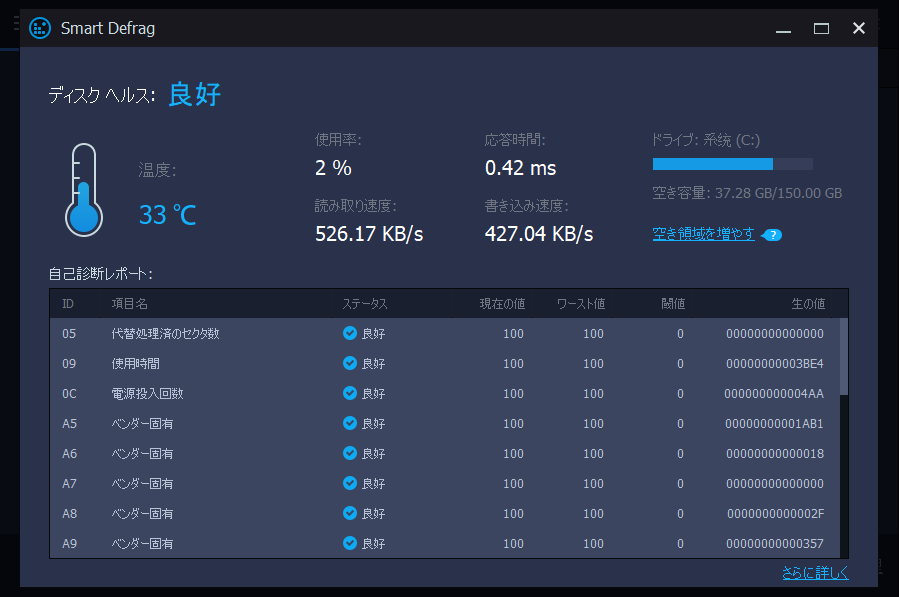Sort by the 現在の値 column header

pyautogui.click(x=502, y=304)
